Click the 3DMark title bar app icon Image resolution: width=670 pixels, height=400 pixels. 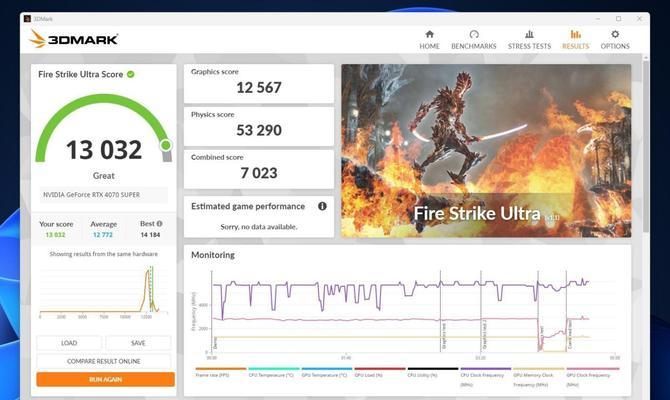point(27,19)
